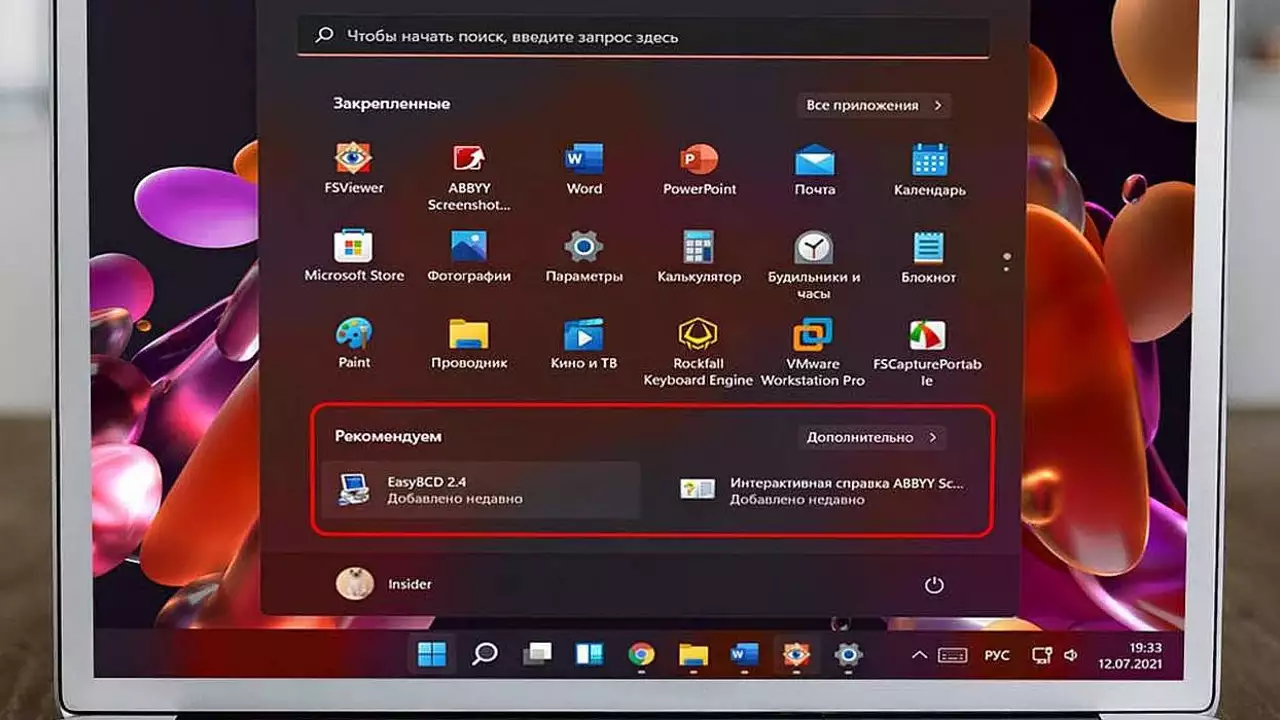Open the Почта mail app
Image resolution: width=1280 pixels, height=720 pixels.
tap(815, 168)
